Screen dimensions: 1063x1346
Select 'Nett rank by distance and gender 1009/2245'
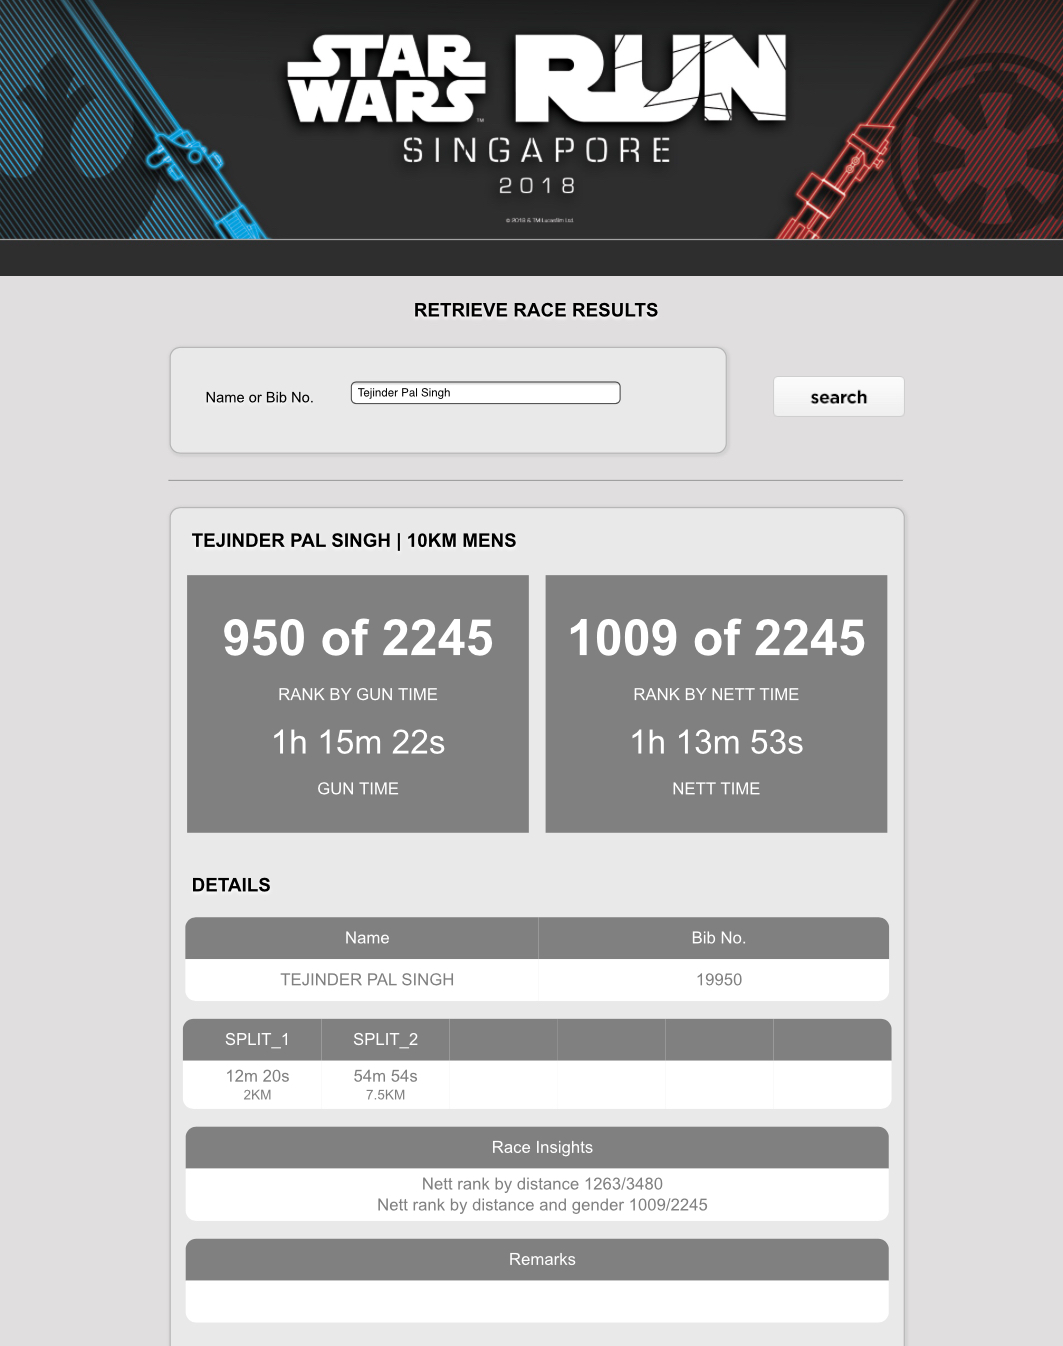pos(542,1205)
